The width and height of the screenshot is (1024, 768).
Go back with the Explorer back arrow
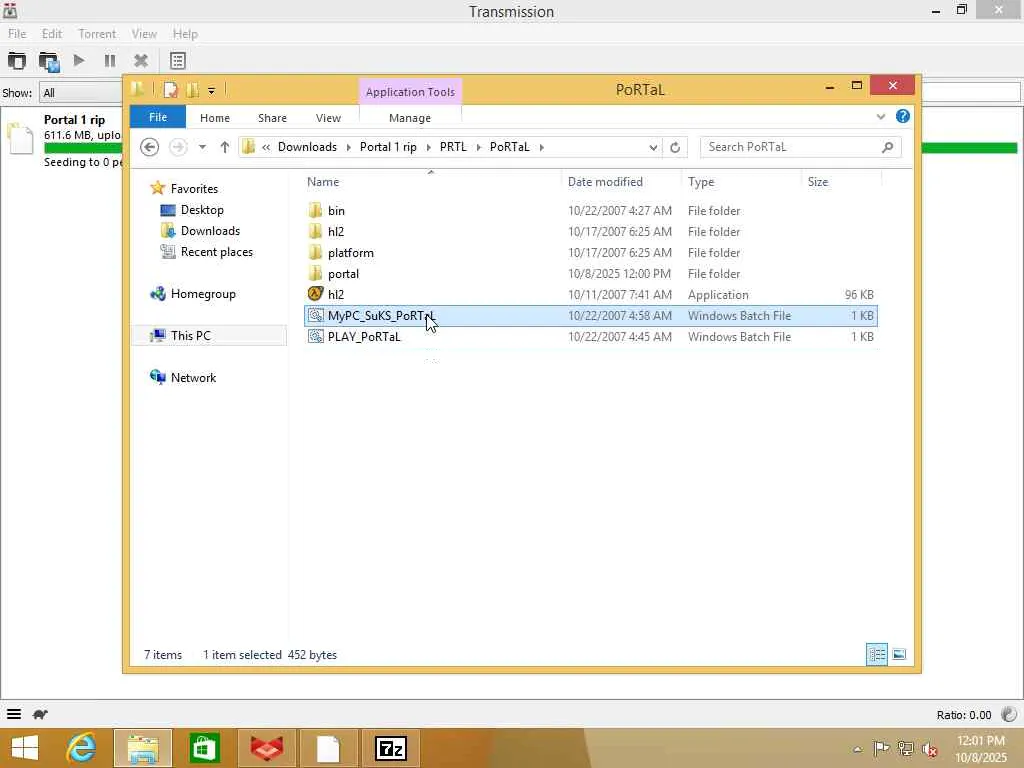click(x=150, y=147)
